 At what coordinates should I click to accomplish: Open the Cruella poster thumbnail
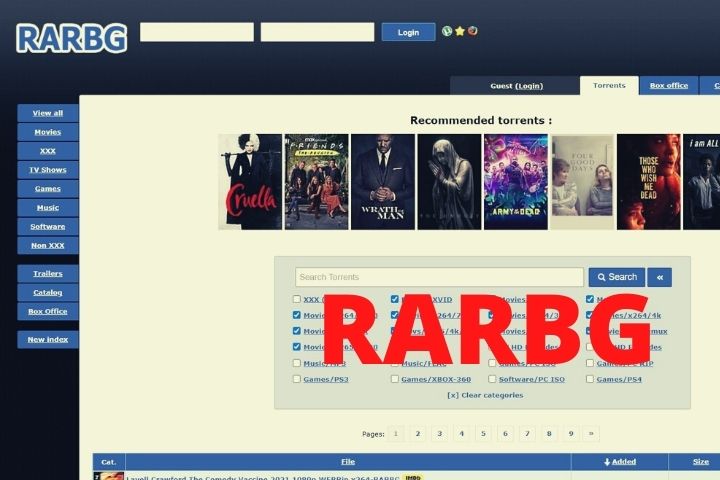(x=250, y=182)
